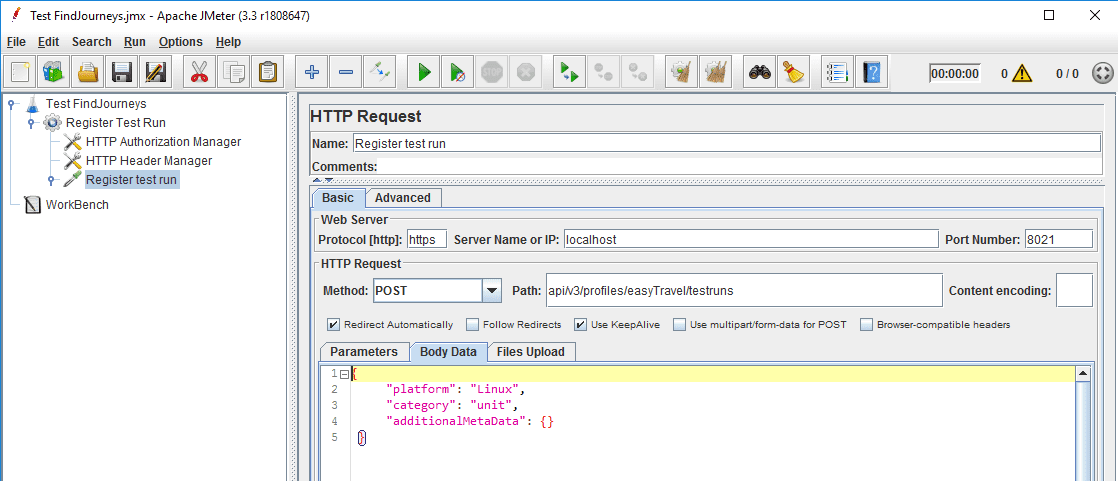
Task: Cut selection with scissors icon
Action: coord(200,72)
